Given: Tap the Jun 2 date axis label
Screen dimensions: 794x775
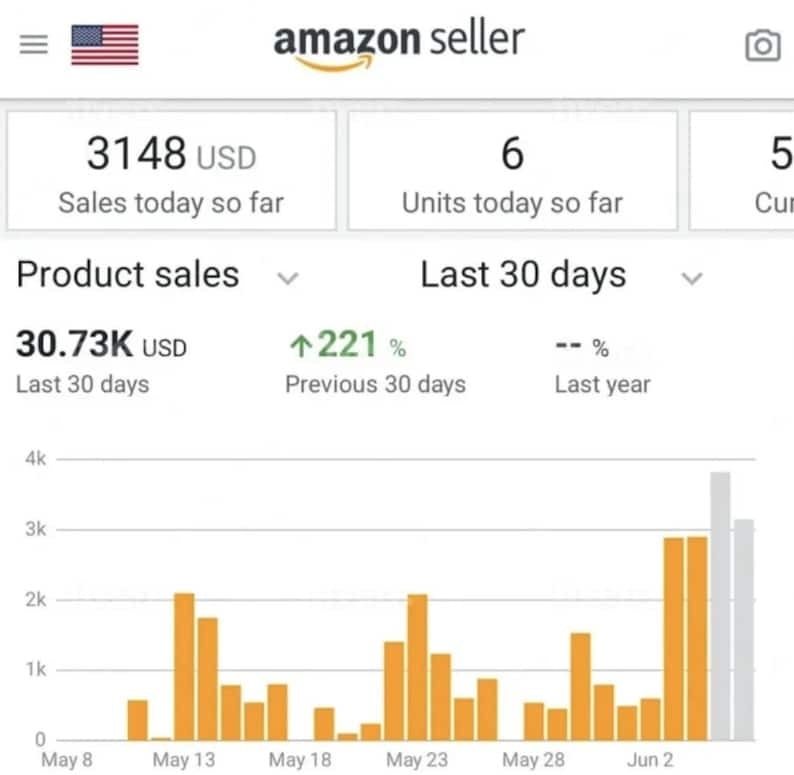Looking at the screenshot, I should (x=650, y=760).
